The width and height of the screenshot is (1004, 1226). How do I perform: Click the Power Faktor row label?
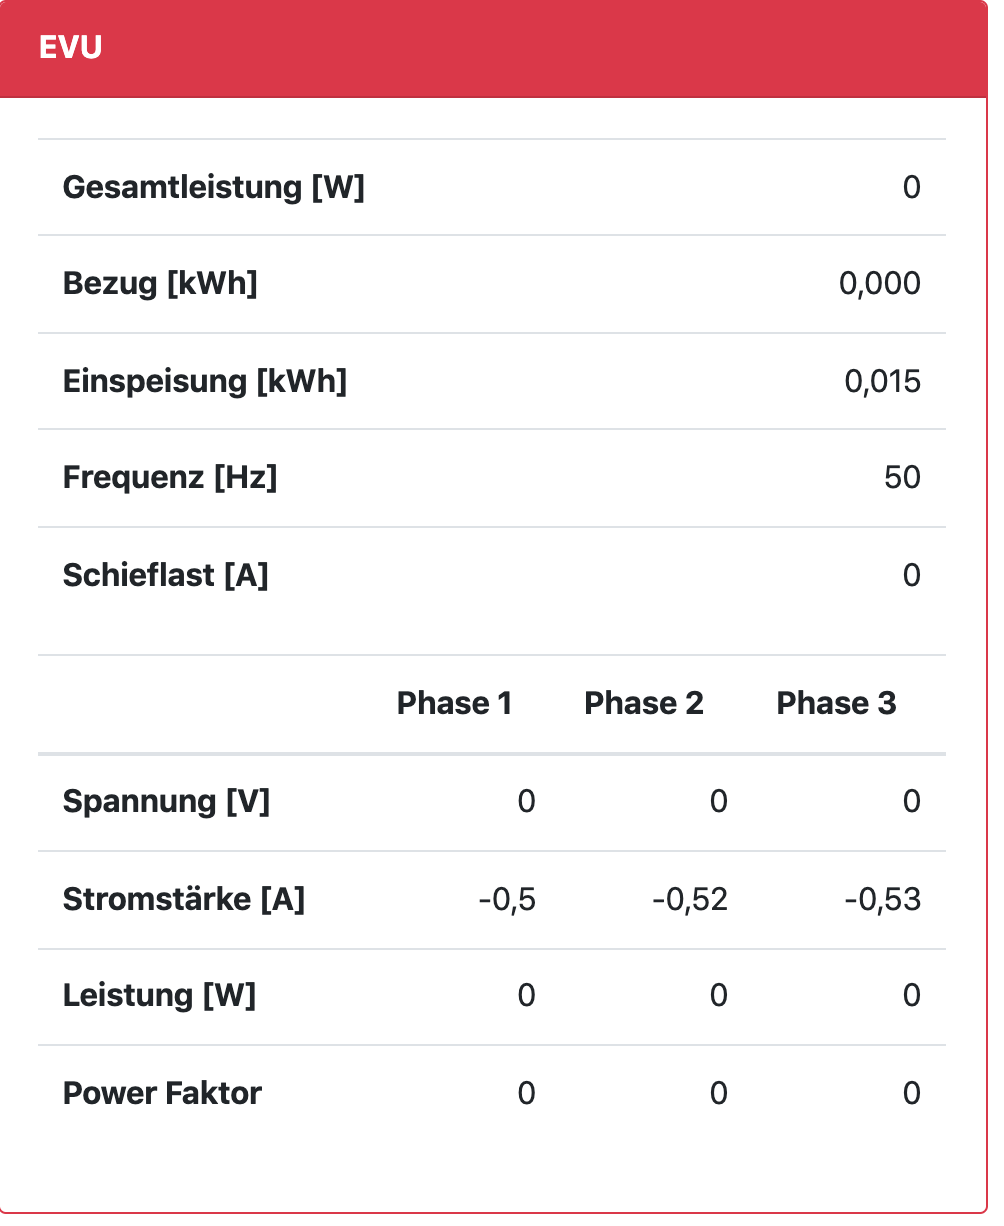pos(162,1093)
